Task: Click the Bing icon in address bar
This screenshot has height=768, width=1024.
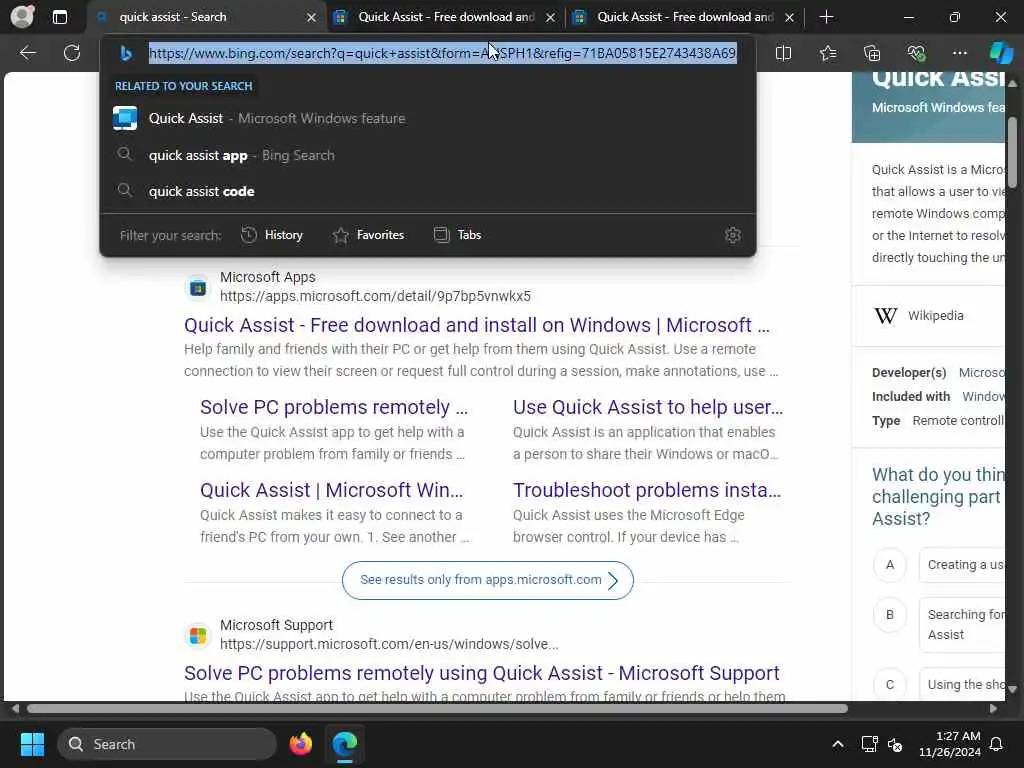Action: 126,53
